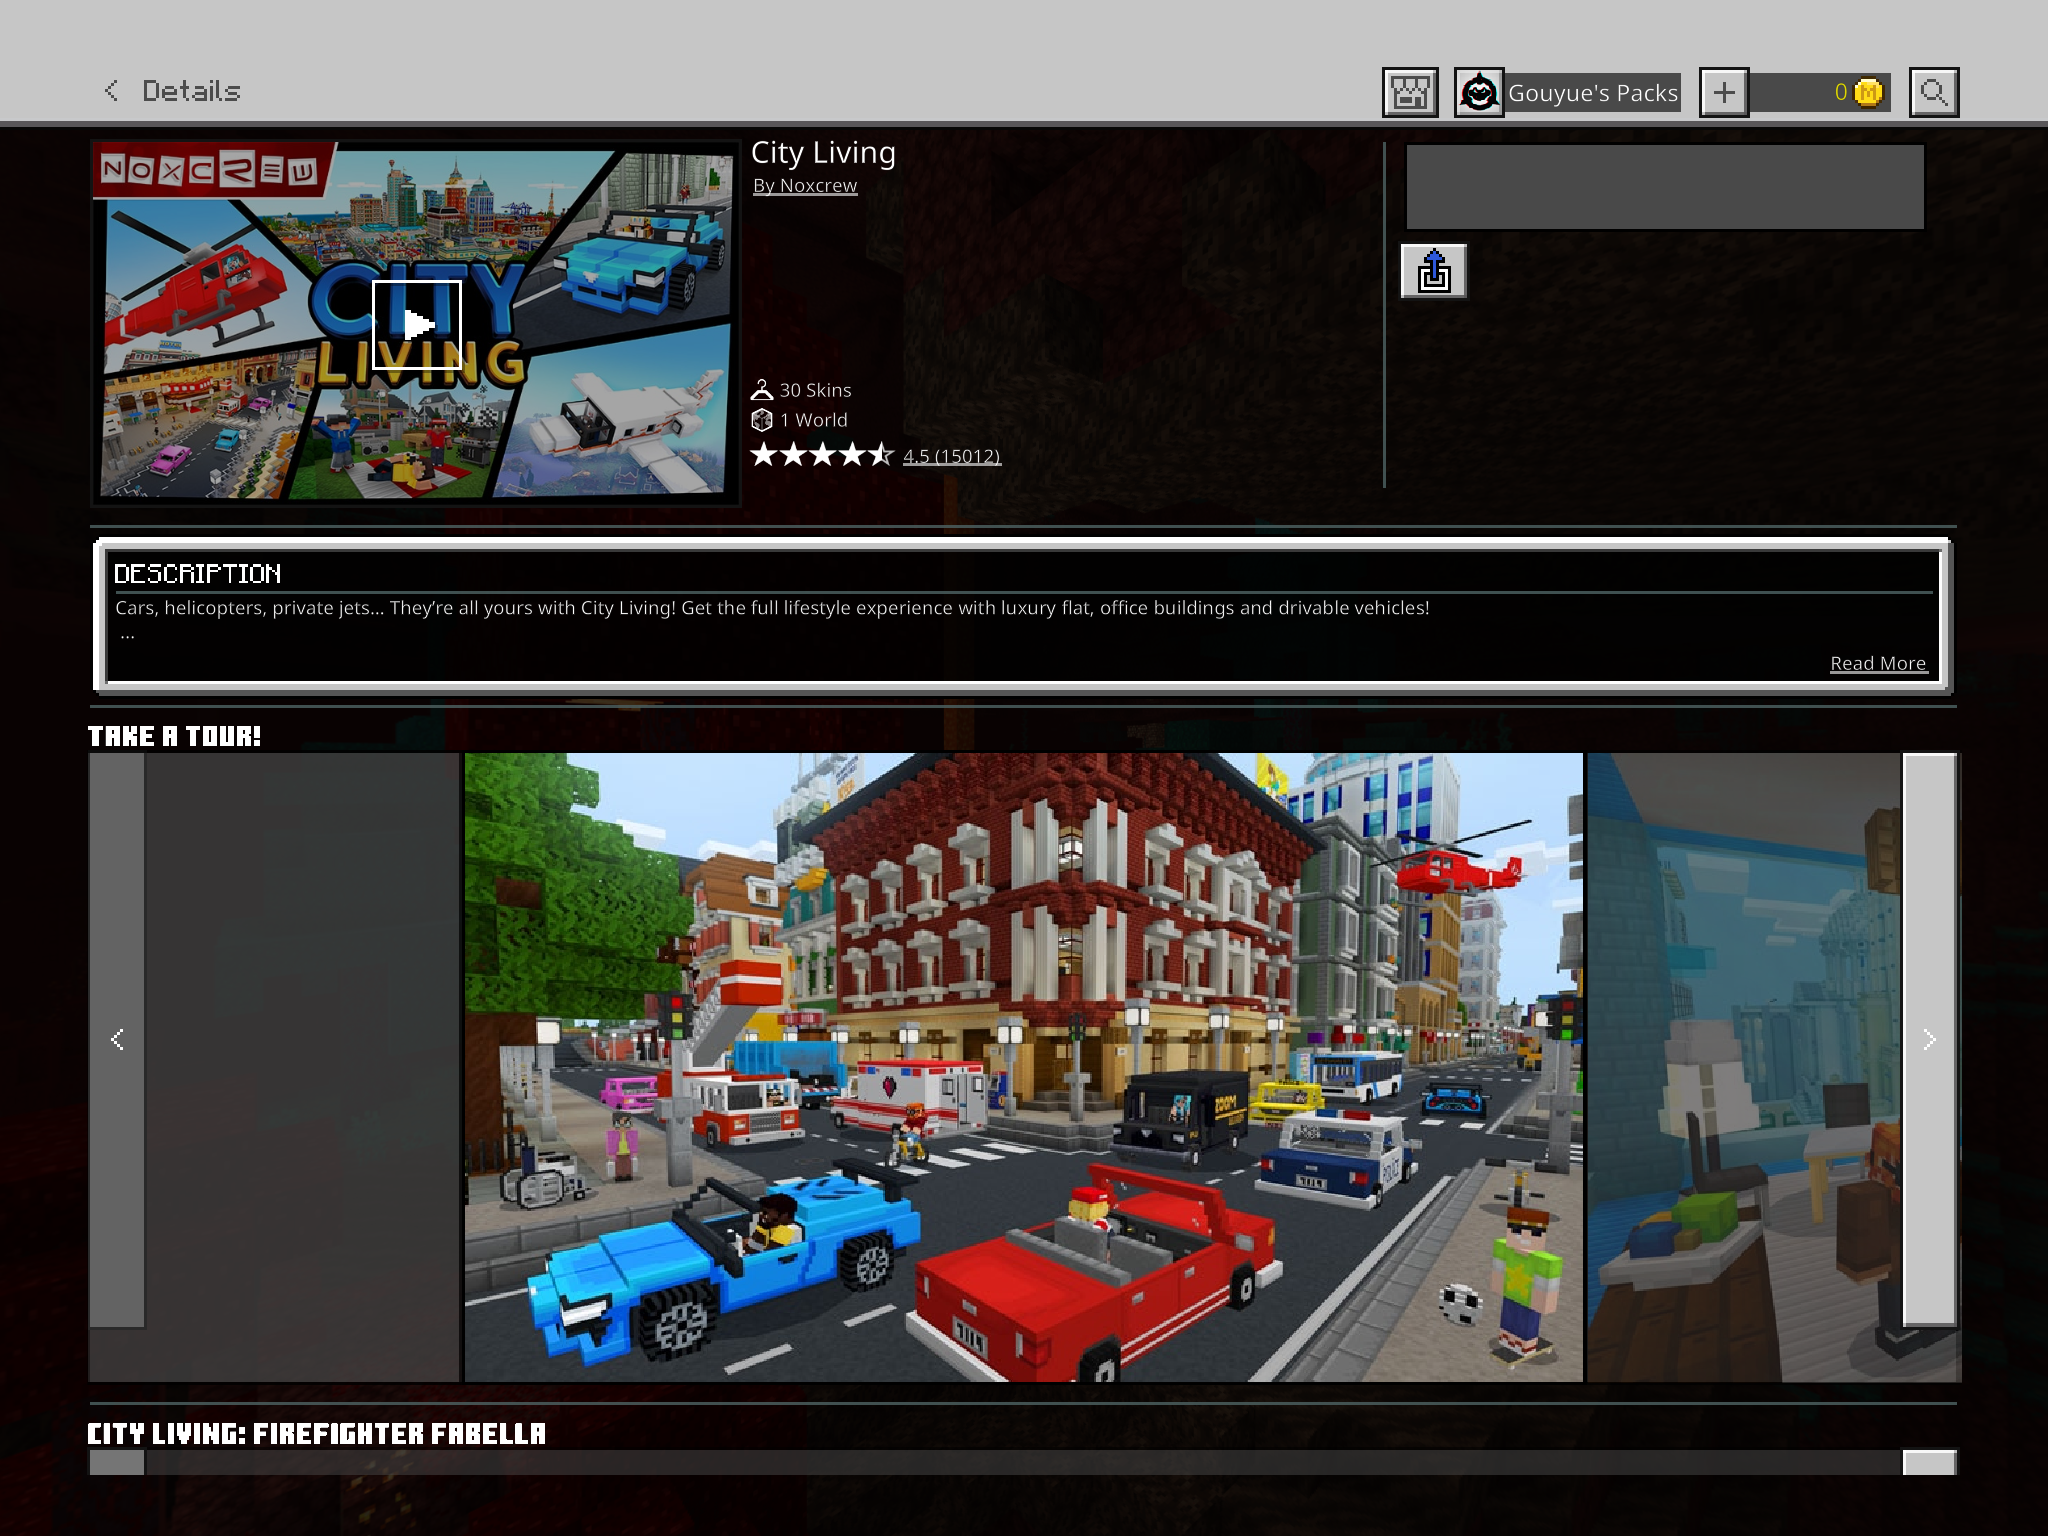Image resolution: width=2048 pixels, height=1536 pixels.
Task: Select the Gouyue's Packs label
Action: [x=1592, y=93]
